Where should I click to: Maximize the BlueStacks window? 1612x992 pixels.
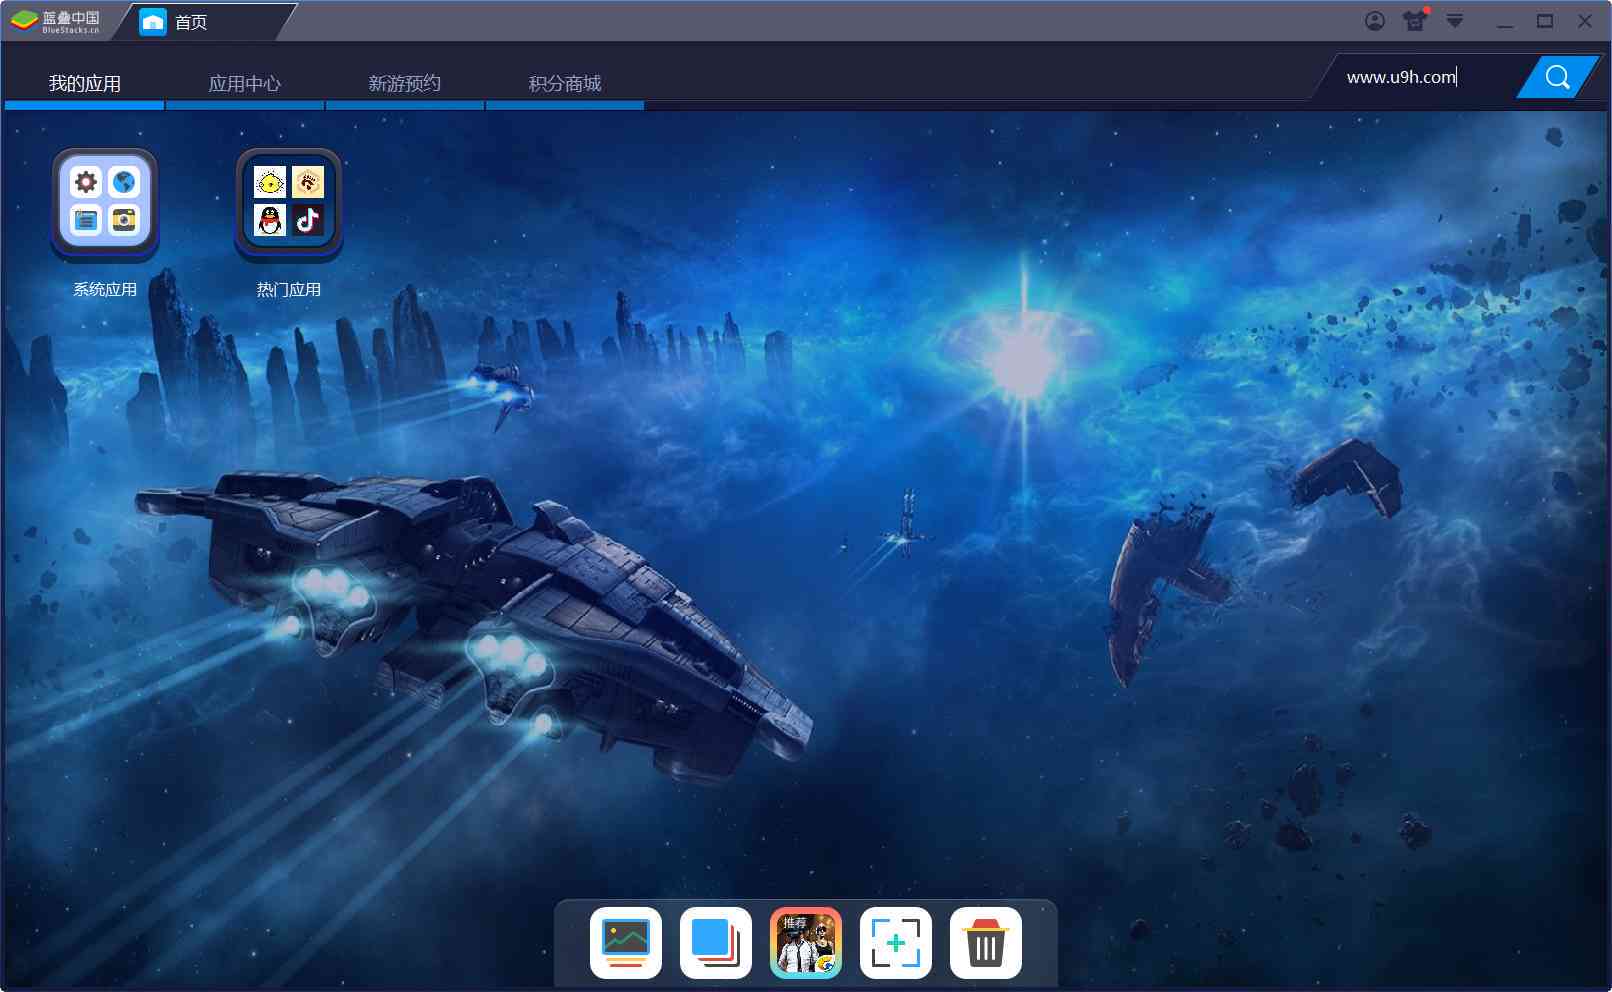click(x=1545, y=21)
